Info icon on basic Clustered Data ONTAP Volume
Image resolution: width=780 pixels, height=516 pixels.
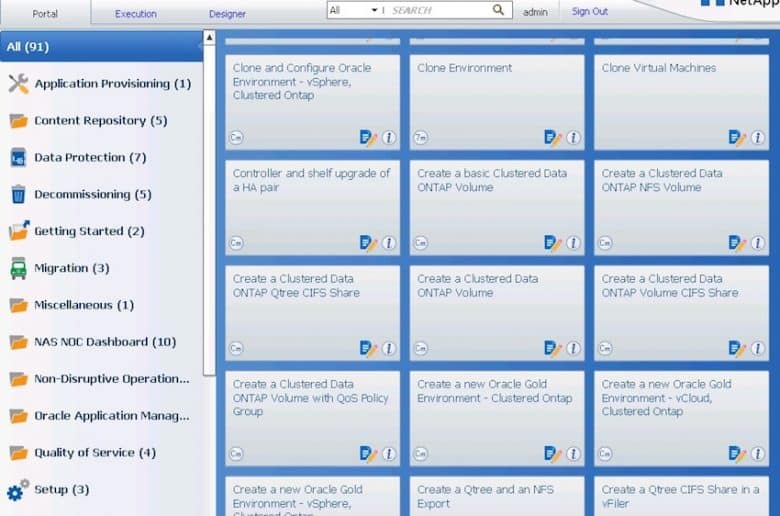(x=574, y=243)
